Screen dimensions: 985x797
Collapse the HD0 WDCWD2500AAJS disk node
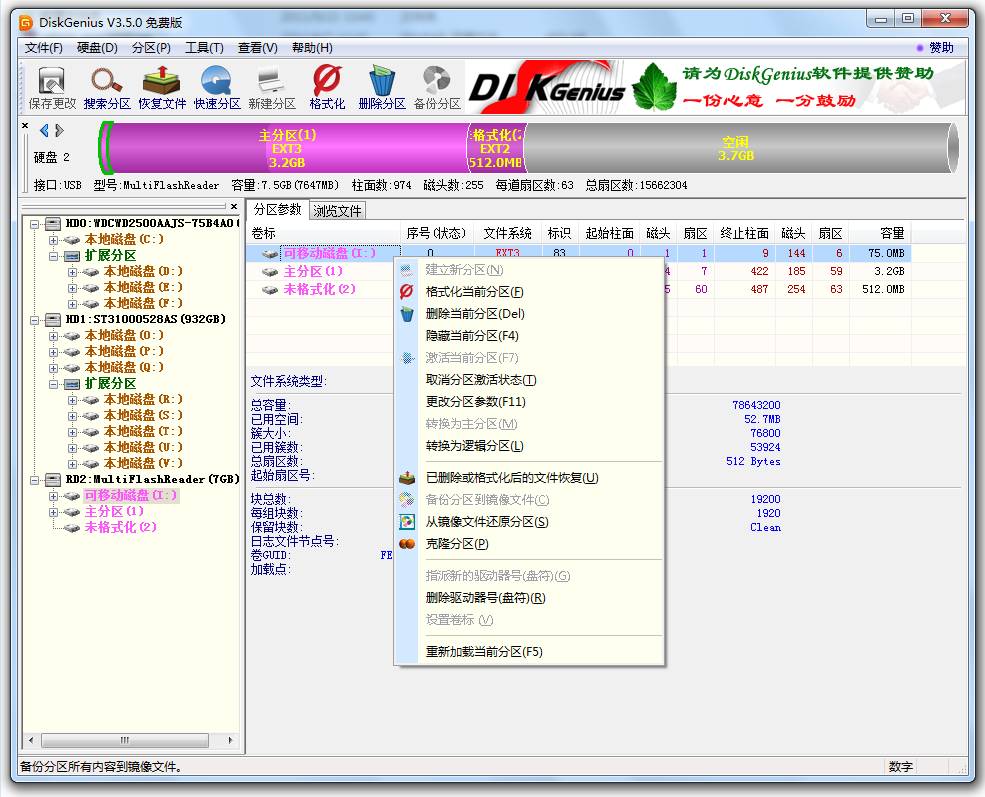tap(35, 224)
